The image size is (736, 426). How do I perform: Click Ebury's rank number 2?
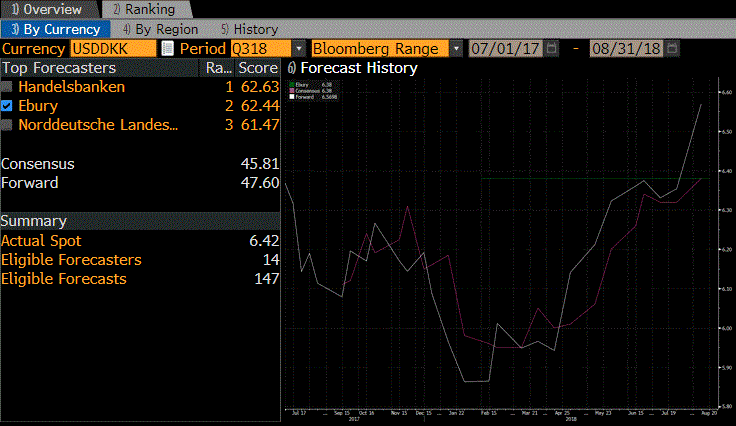[x=229, y=106]
